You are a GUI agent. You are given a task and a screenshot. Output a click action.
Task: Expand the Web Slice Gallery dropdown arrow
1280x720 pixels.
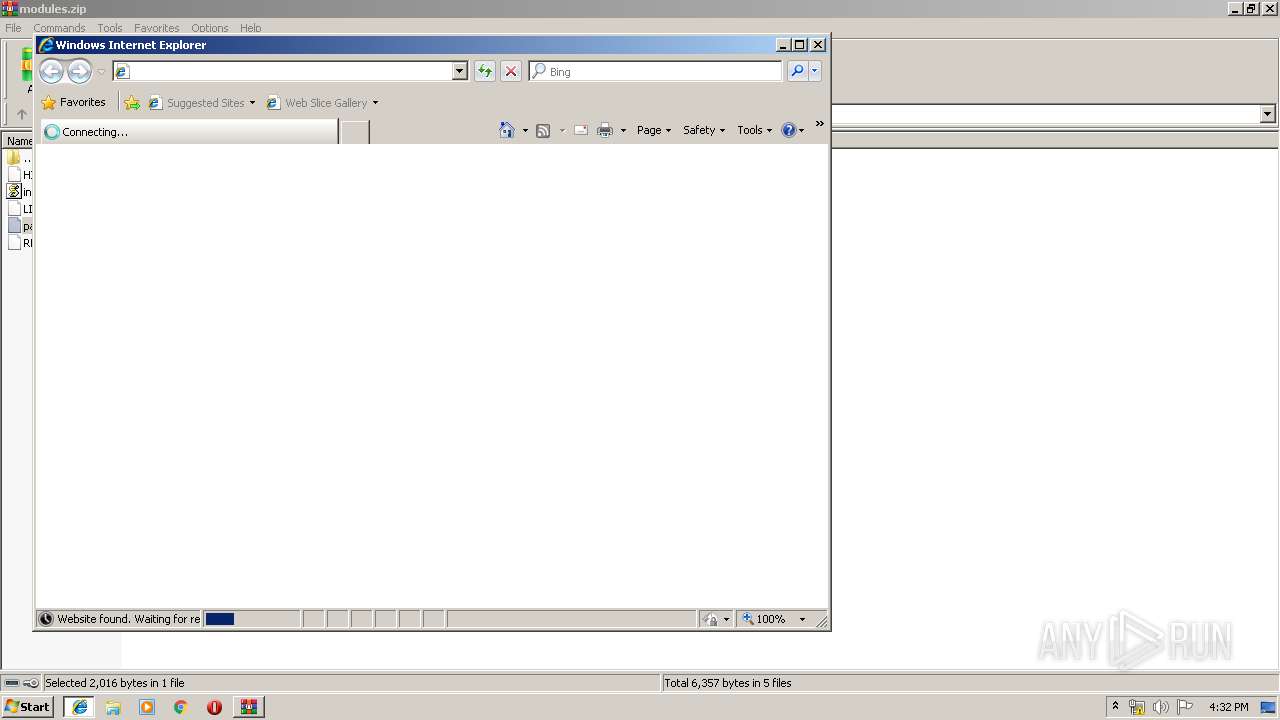pos(376,103)
